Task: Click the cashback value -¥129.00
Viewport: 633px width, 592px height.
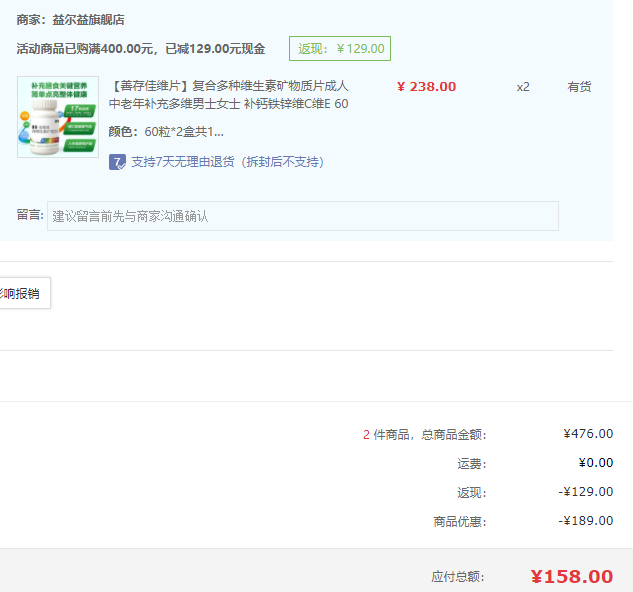Action: coord(586,492)
